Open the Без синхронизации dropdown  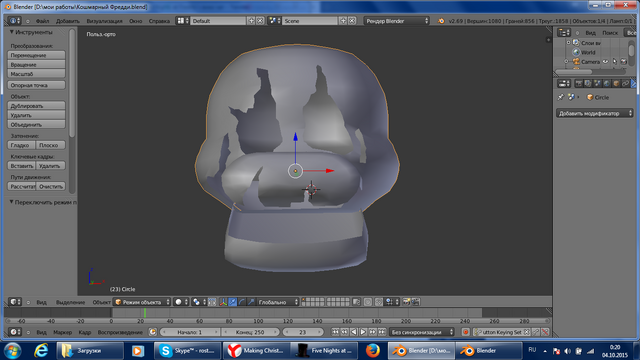point(422,332)
